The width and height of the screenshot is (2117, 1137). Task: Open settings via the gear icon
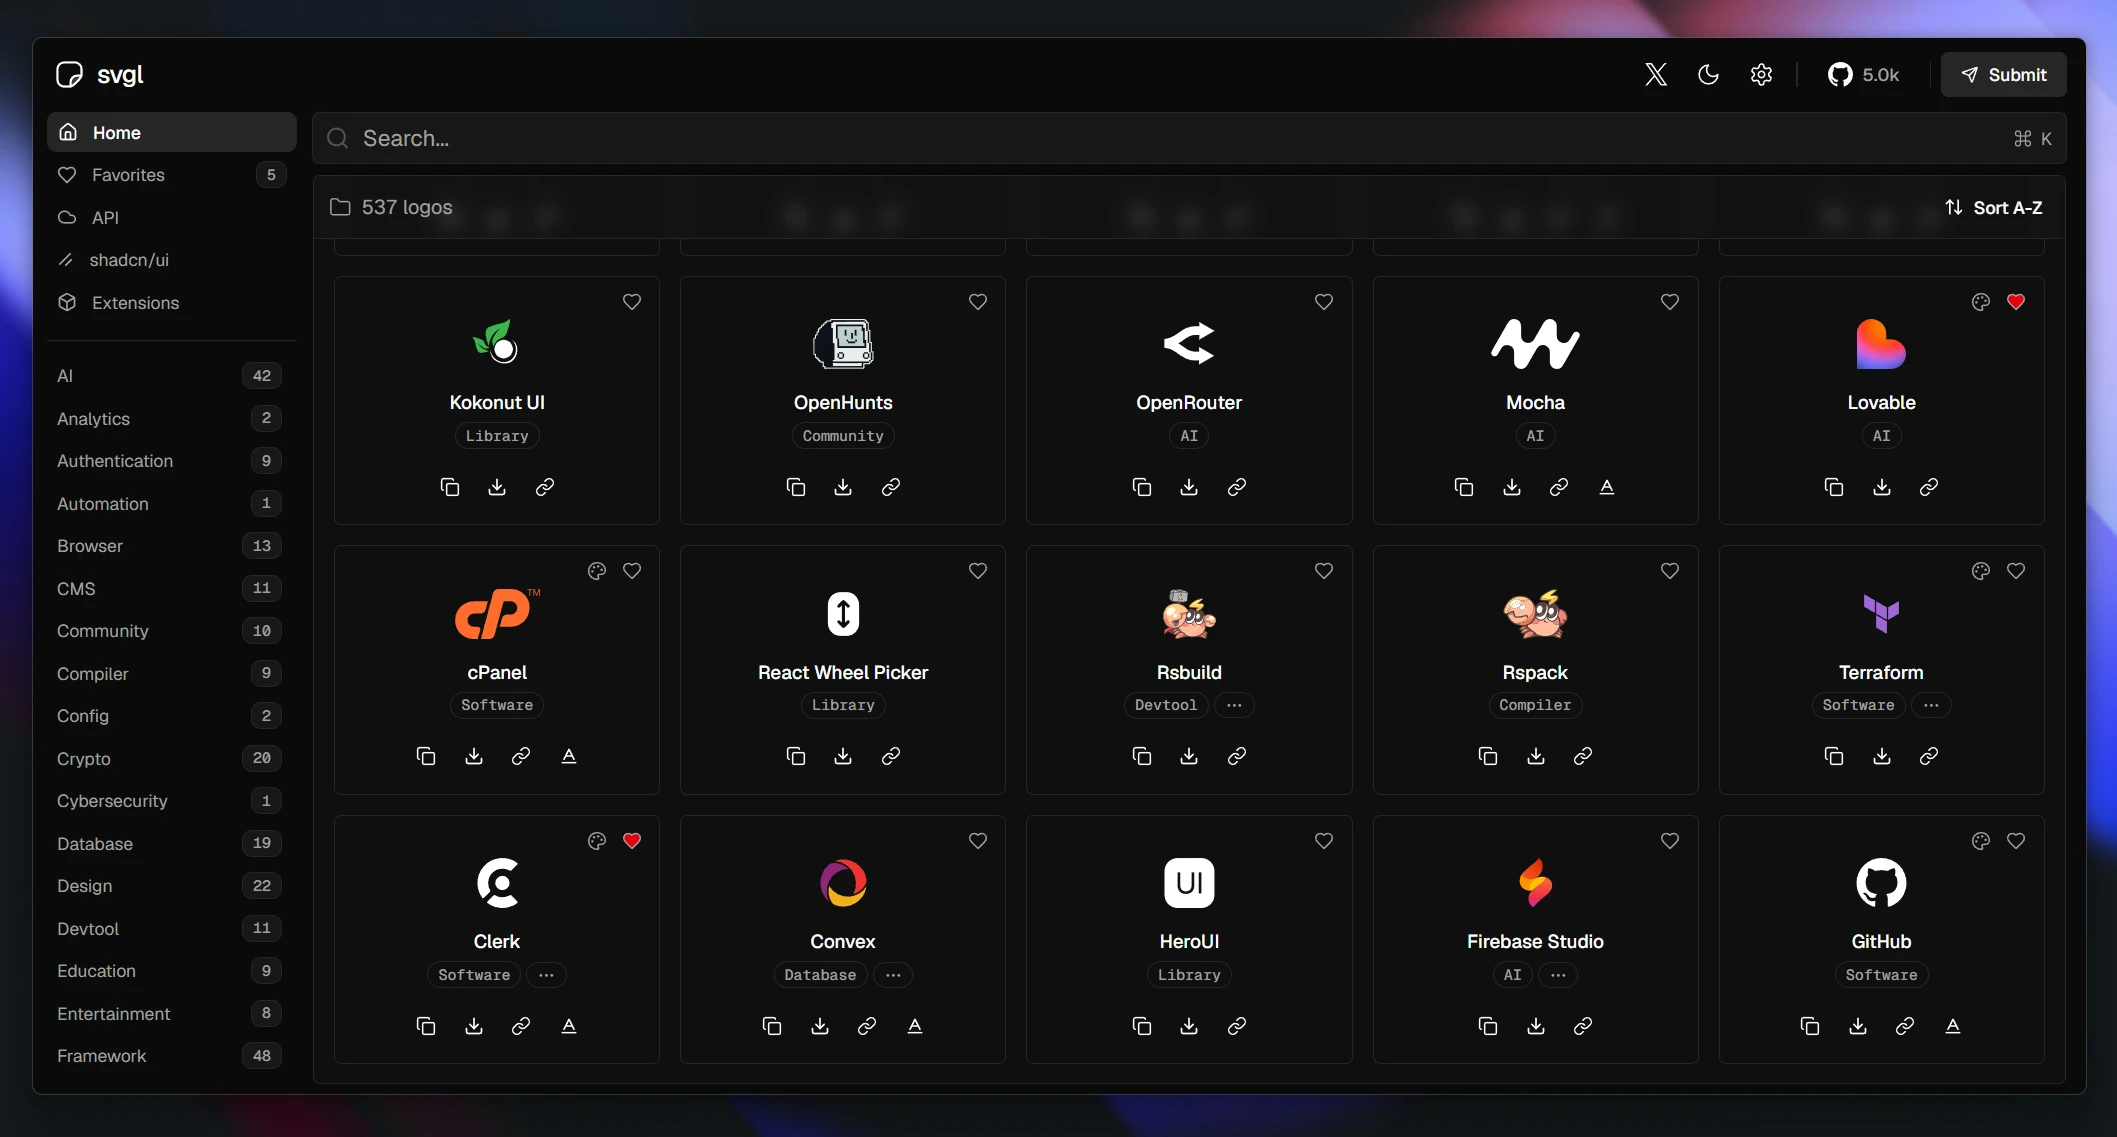[1761, 75]
